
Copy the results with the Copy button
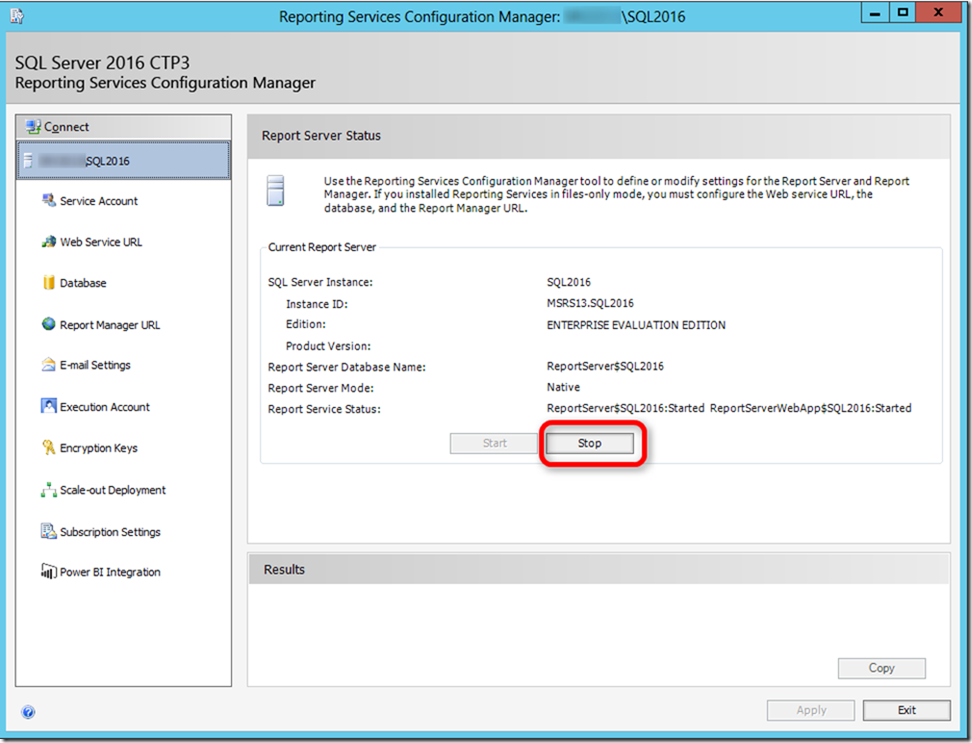(881, 668)
